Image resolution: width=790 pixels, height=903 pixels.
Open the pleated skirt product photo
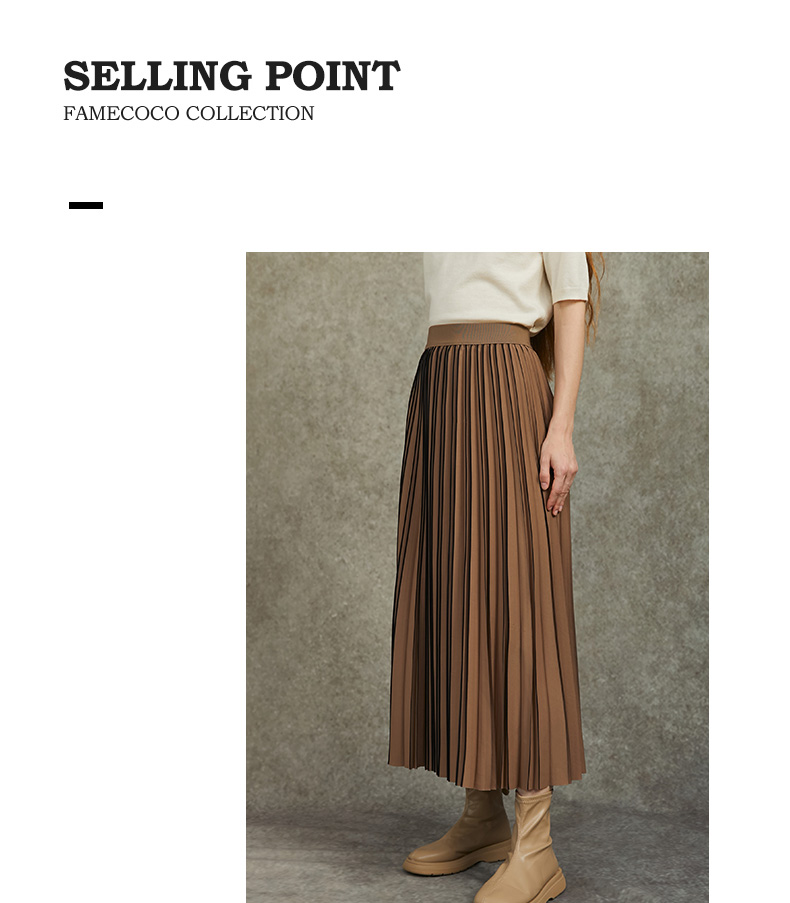pyautogui.click(x=477, y=577)
